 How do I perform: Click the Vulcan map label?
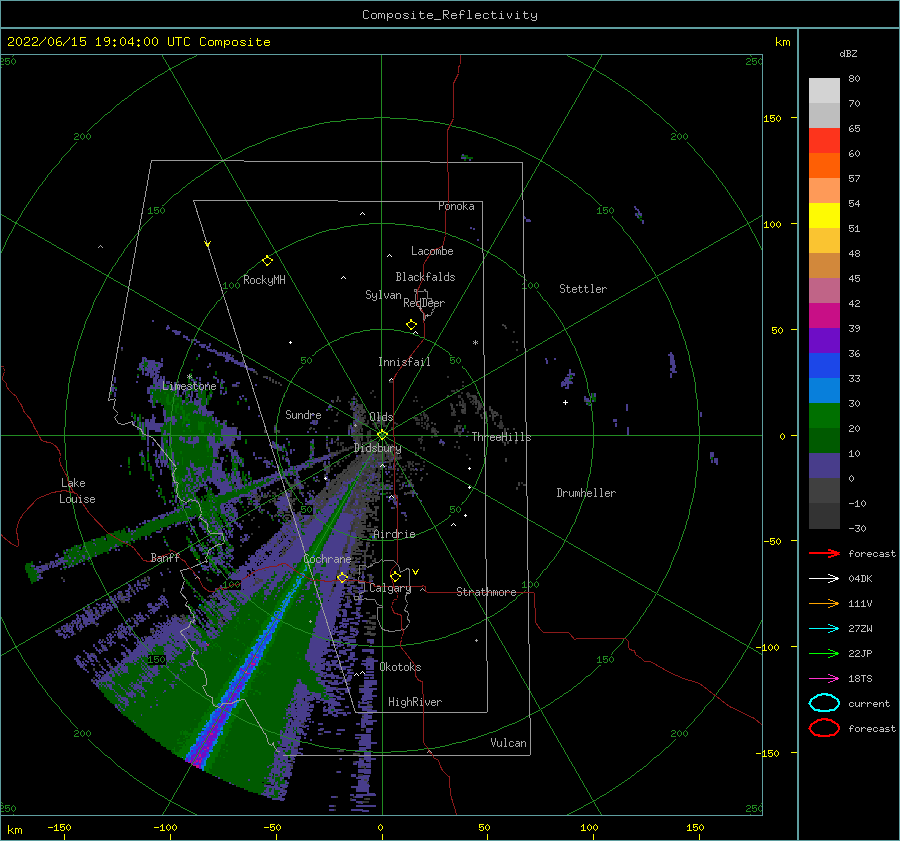(509, 743)
